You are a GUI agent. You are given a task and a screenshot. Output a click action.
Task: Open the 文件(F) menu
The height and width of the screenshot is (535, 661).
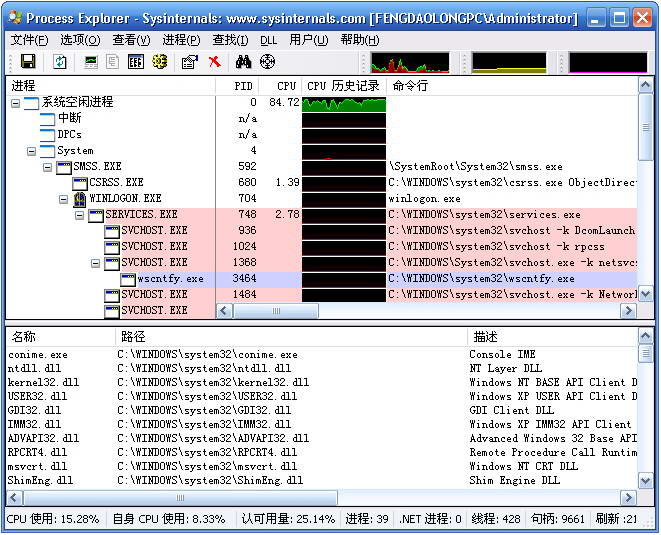tap(30, 40)
